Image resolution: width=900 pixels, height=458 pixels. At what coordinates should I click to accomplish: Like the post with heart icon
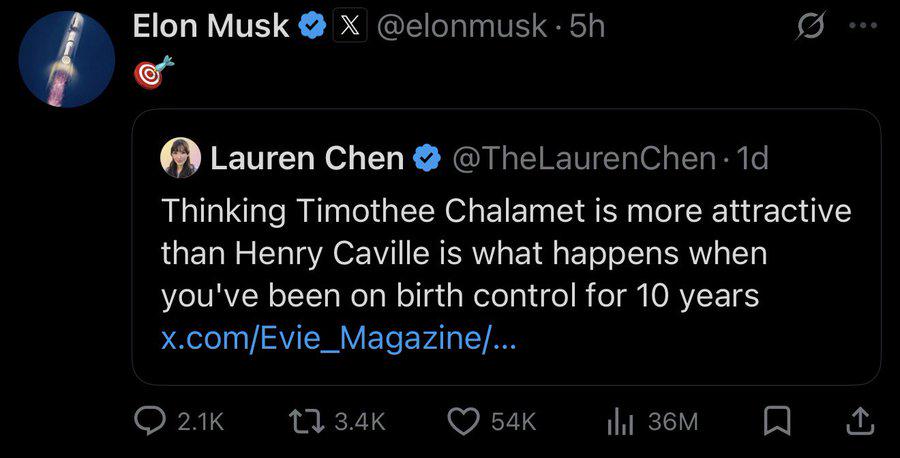[464, 422]
